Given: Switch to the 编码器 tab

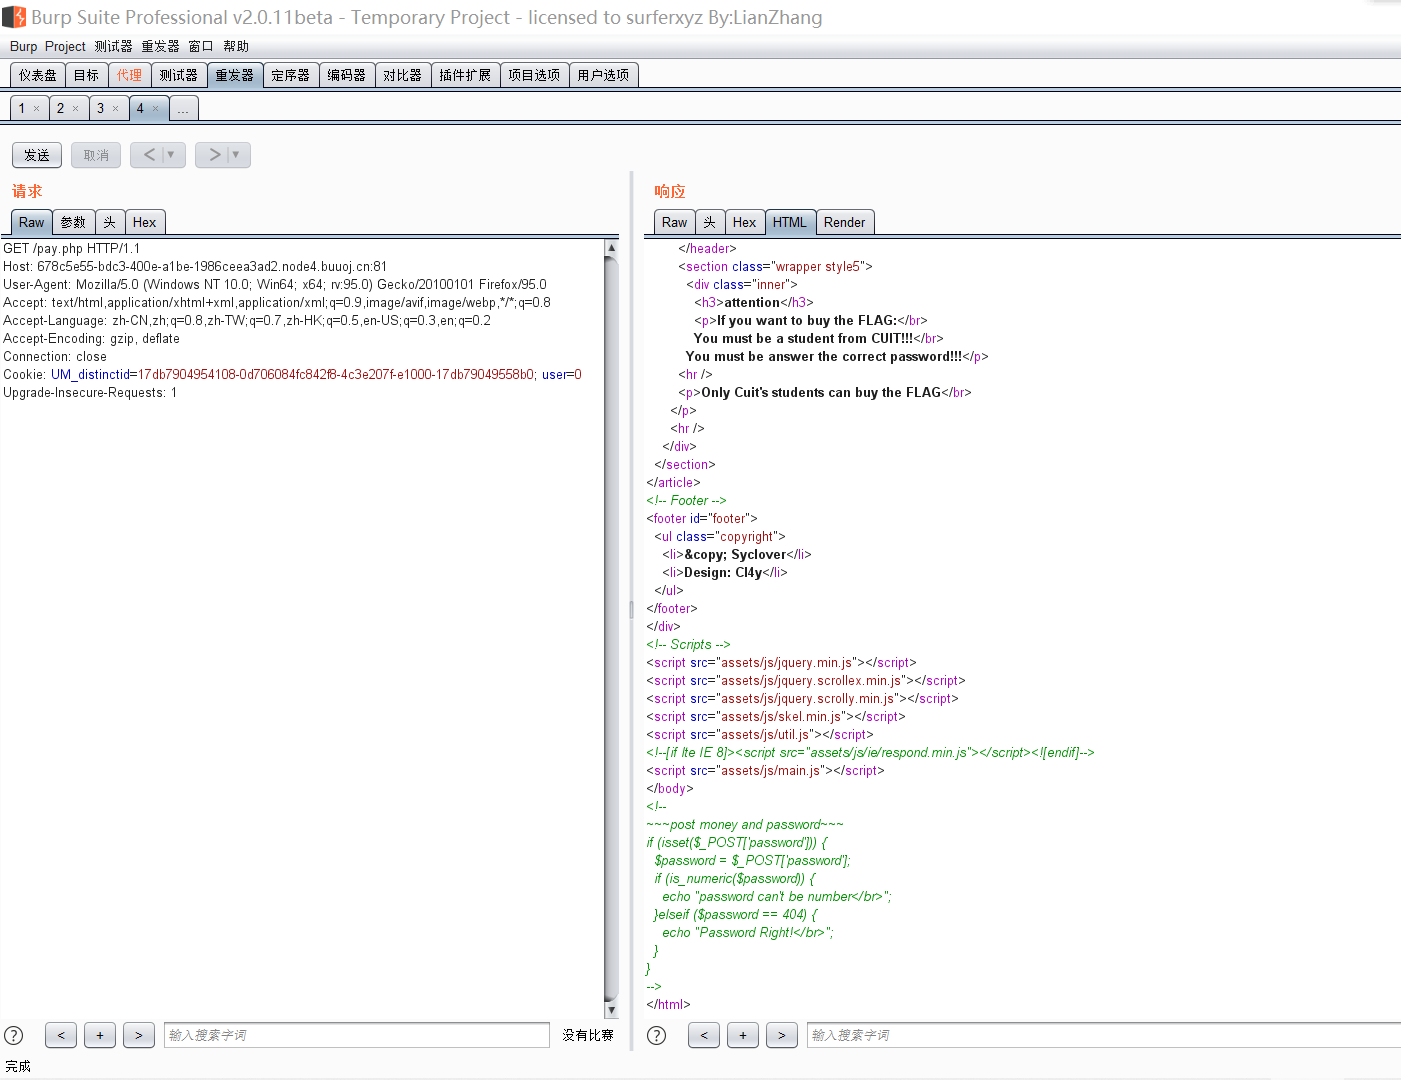Looking at the screenshot, I should click(x=347, y=75).
